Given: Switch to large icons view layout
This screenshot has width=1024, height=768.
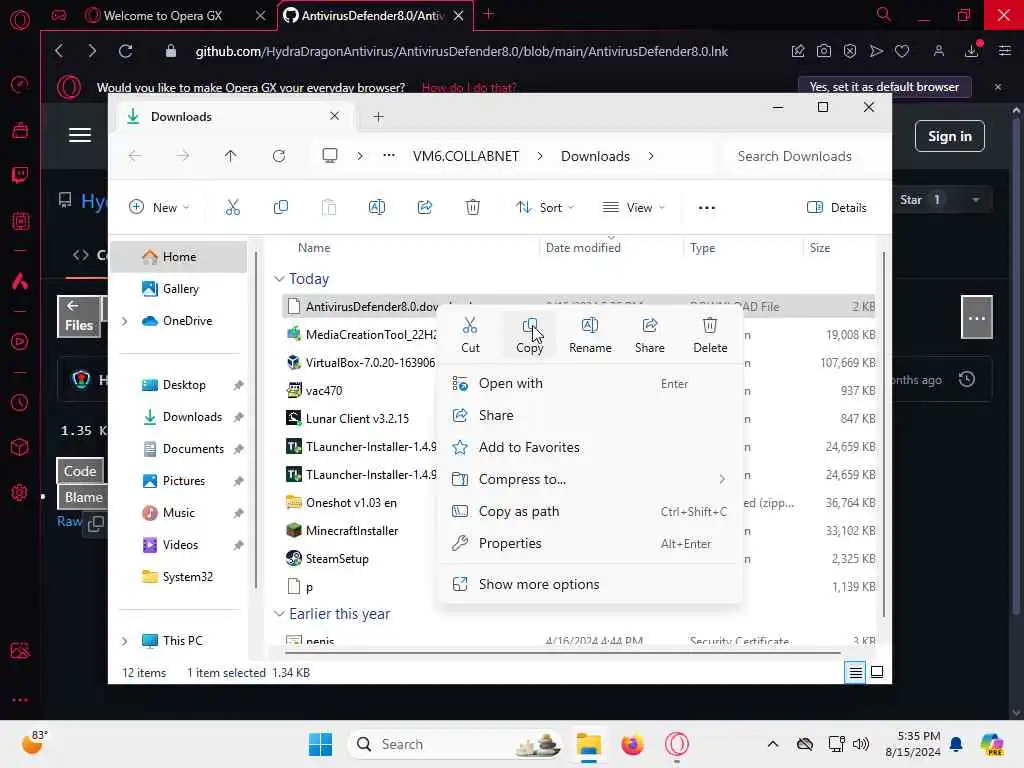Looking at the screenshot, I should [x=877, y=672].
